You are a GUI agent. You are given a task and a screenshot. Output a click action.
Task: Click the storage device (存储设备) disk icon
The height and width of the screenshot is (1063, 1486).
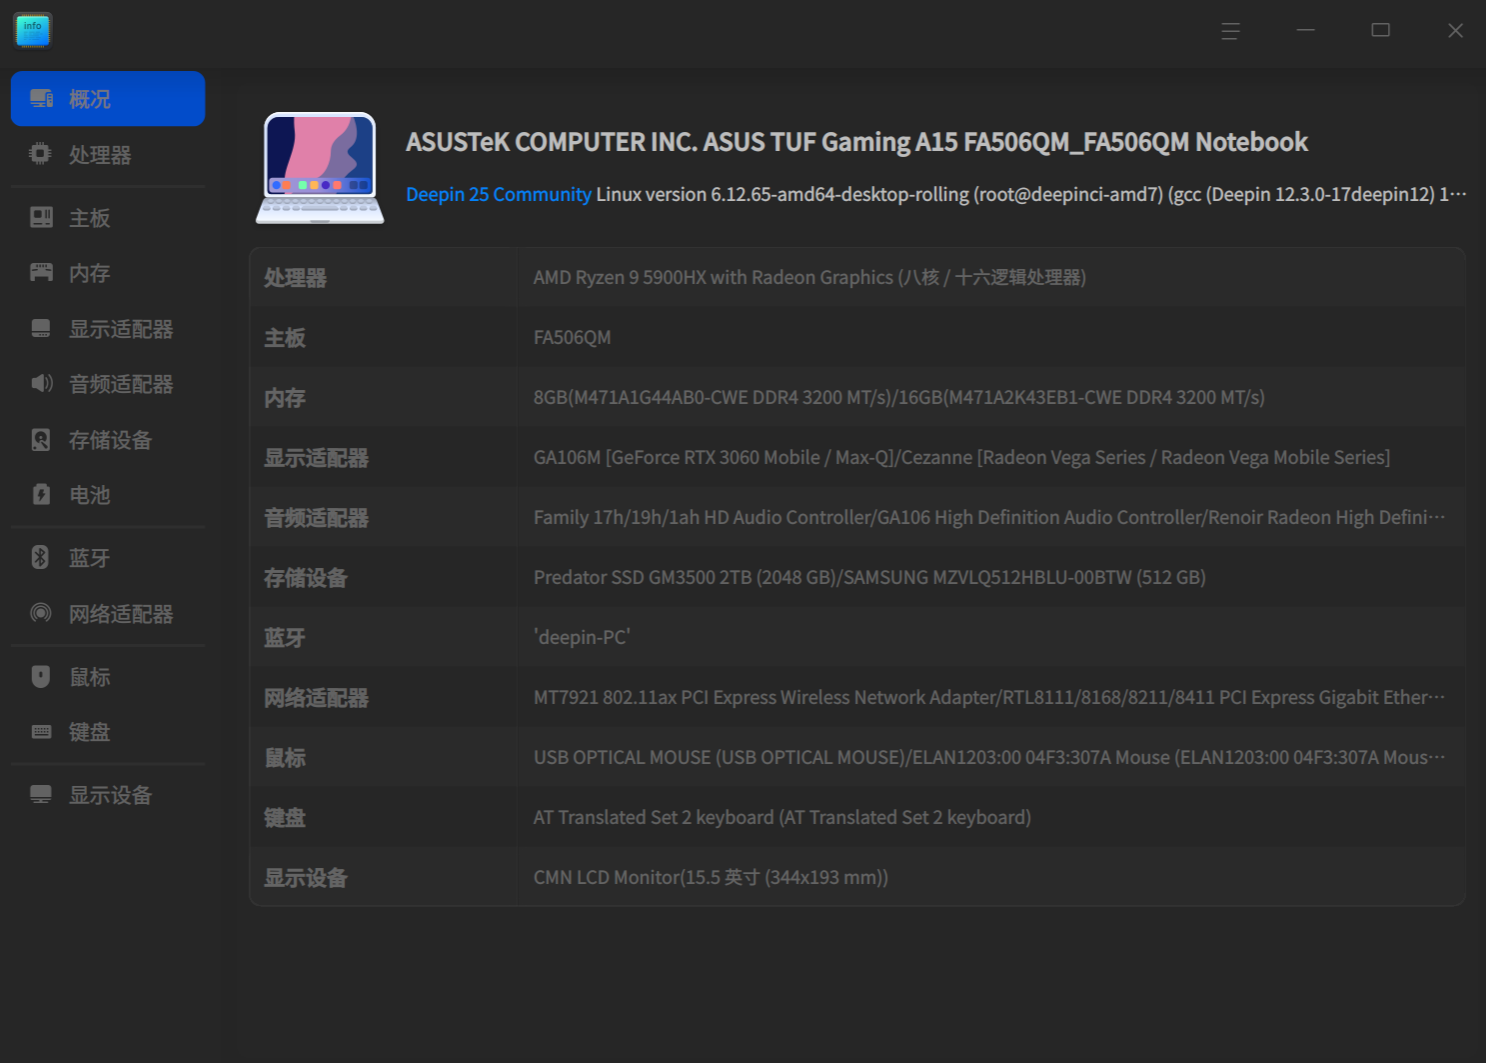coord(41,439)
